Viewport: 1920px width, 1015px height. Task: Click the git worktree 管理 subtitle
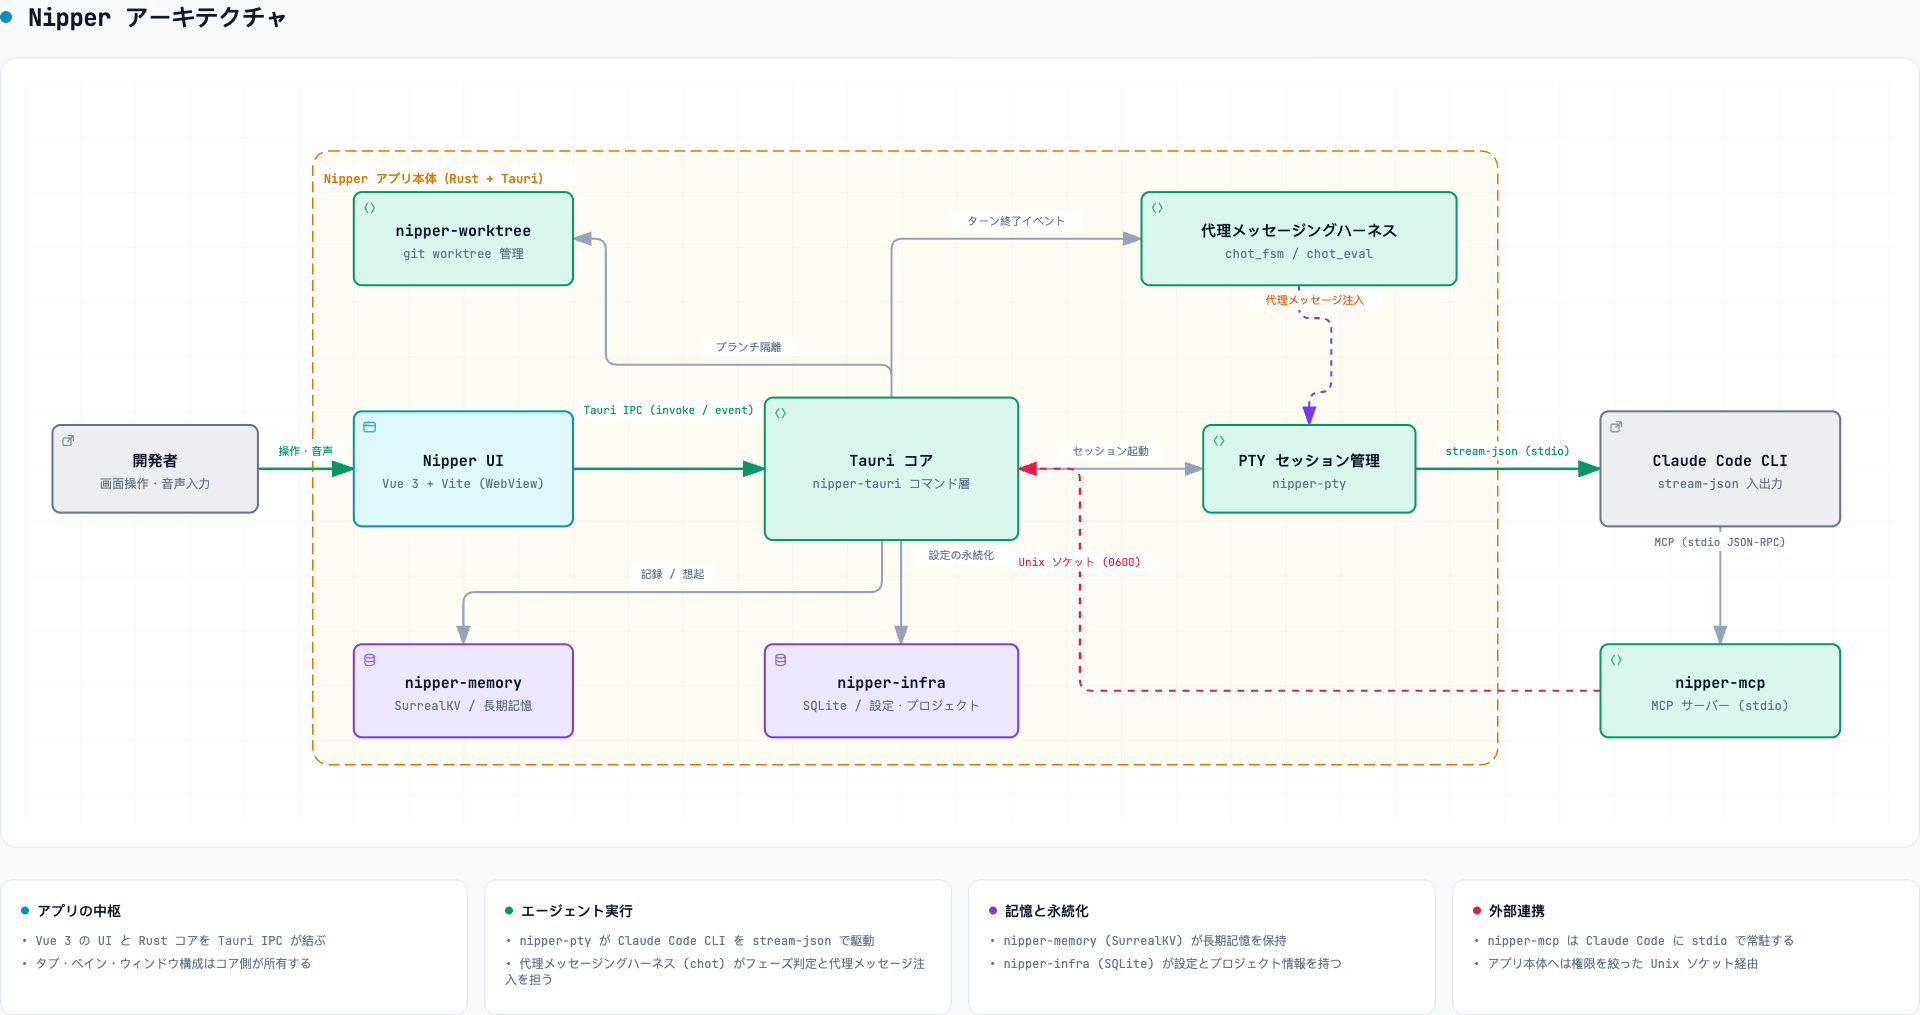click(463, 254)
